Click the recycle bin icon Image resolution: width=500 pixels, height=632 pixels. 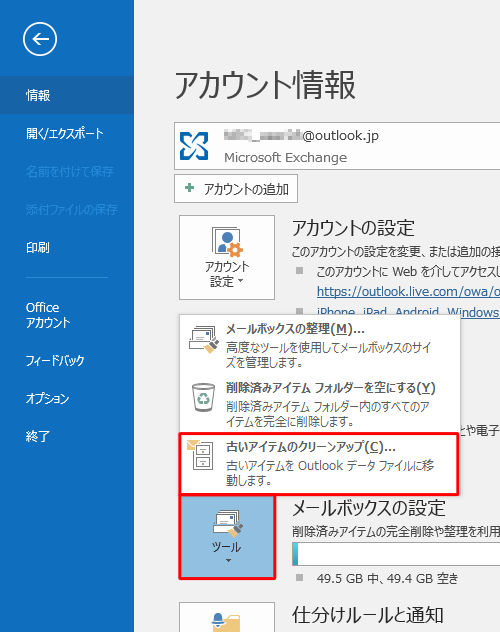pyautogui.click(x=203, y=397)
